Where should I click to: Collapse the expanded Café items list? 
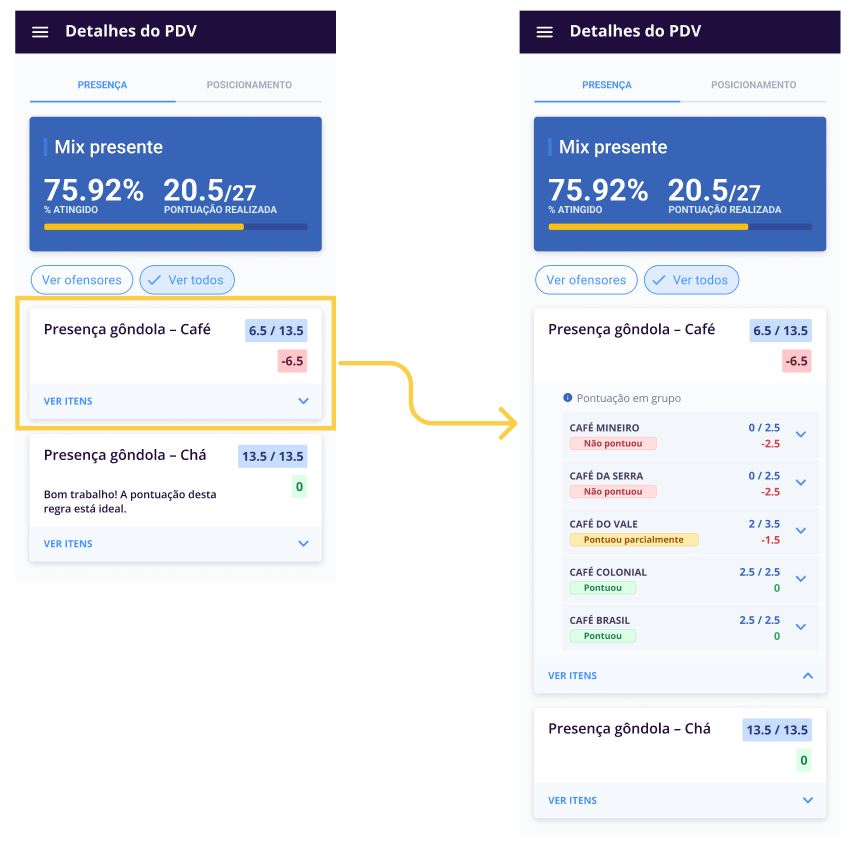[x=808, y=676]
